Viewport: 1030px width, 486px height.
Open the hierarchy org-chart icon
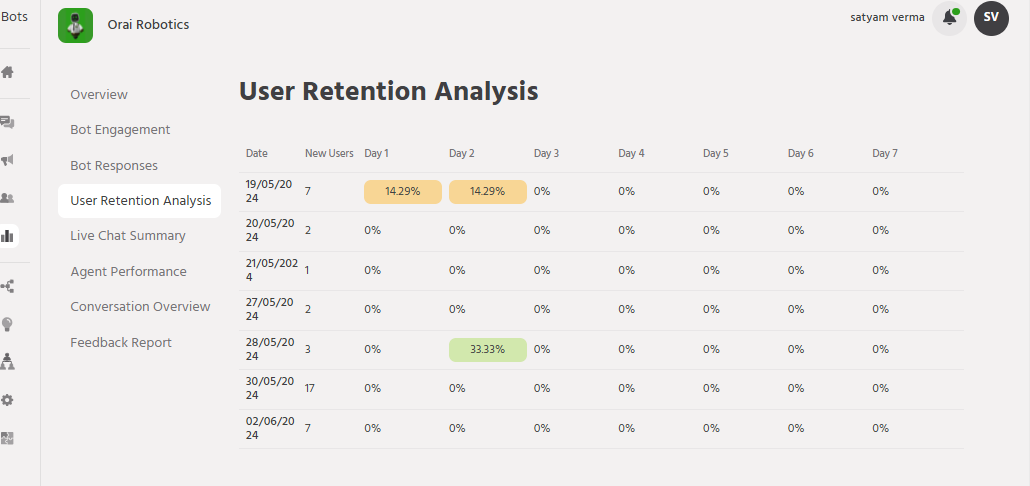pyautogui.click(x=8, y=361)
